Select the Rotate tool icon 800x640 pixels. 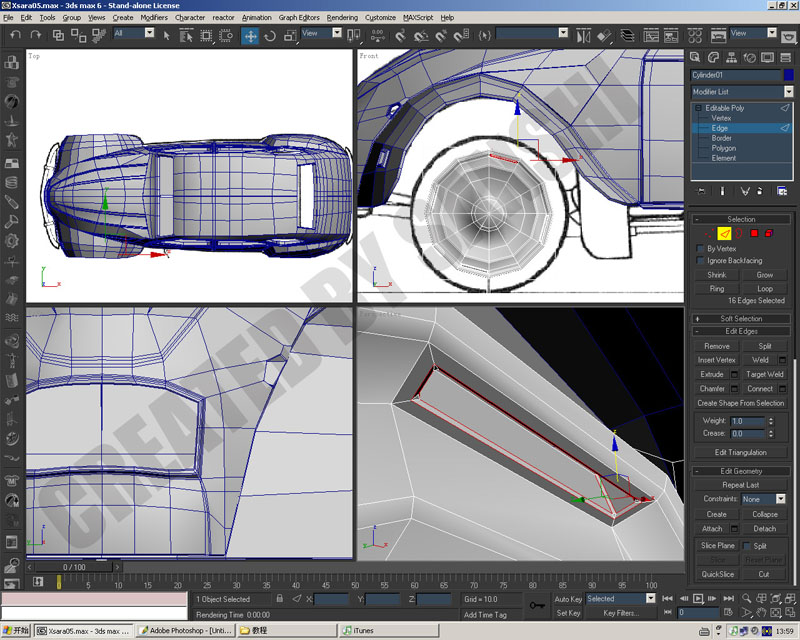pyautogui.click(x=270, y=36)
